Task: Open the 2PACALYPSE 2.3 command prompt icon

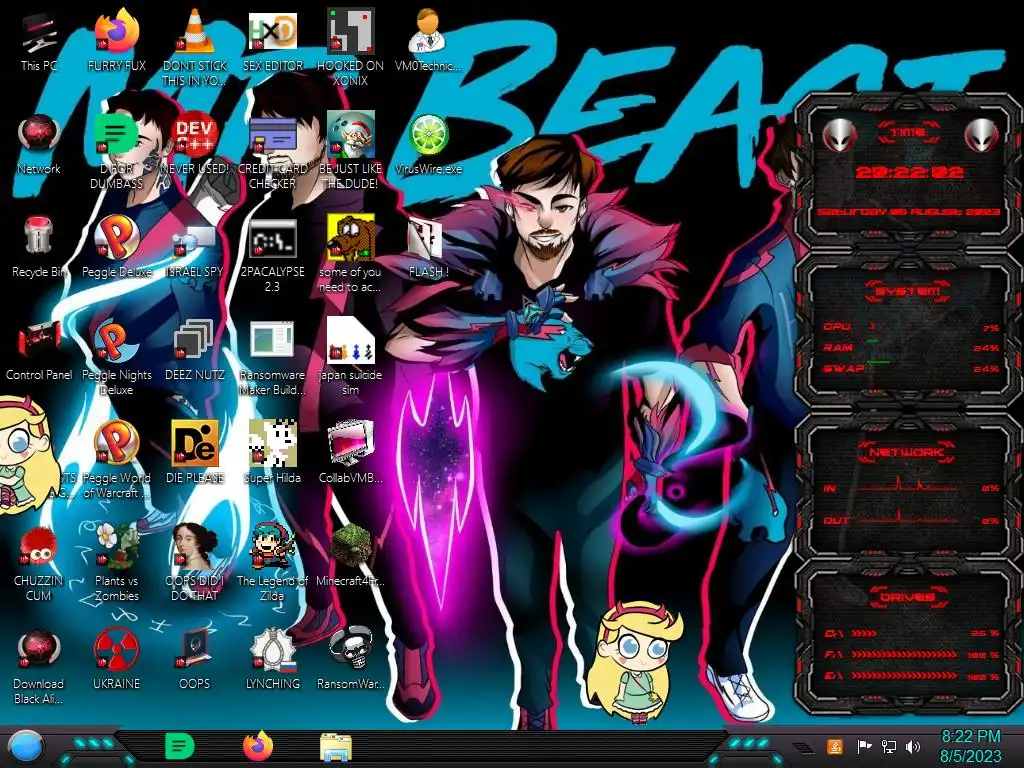Action: tap(272, 255)
